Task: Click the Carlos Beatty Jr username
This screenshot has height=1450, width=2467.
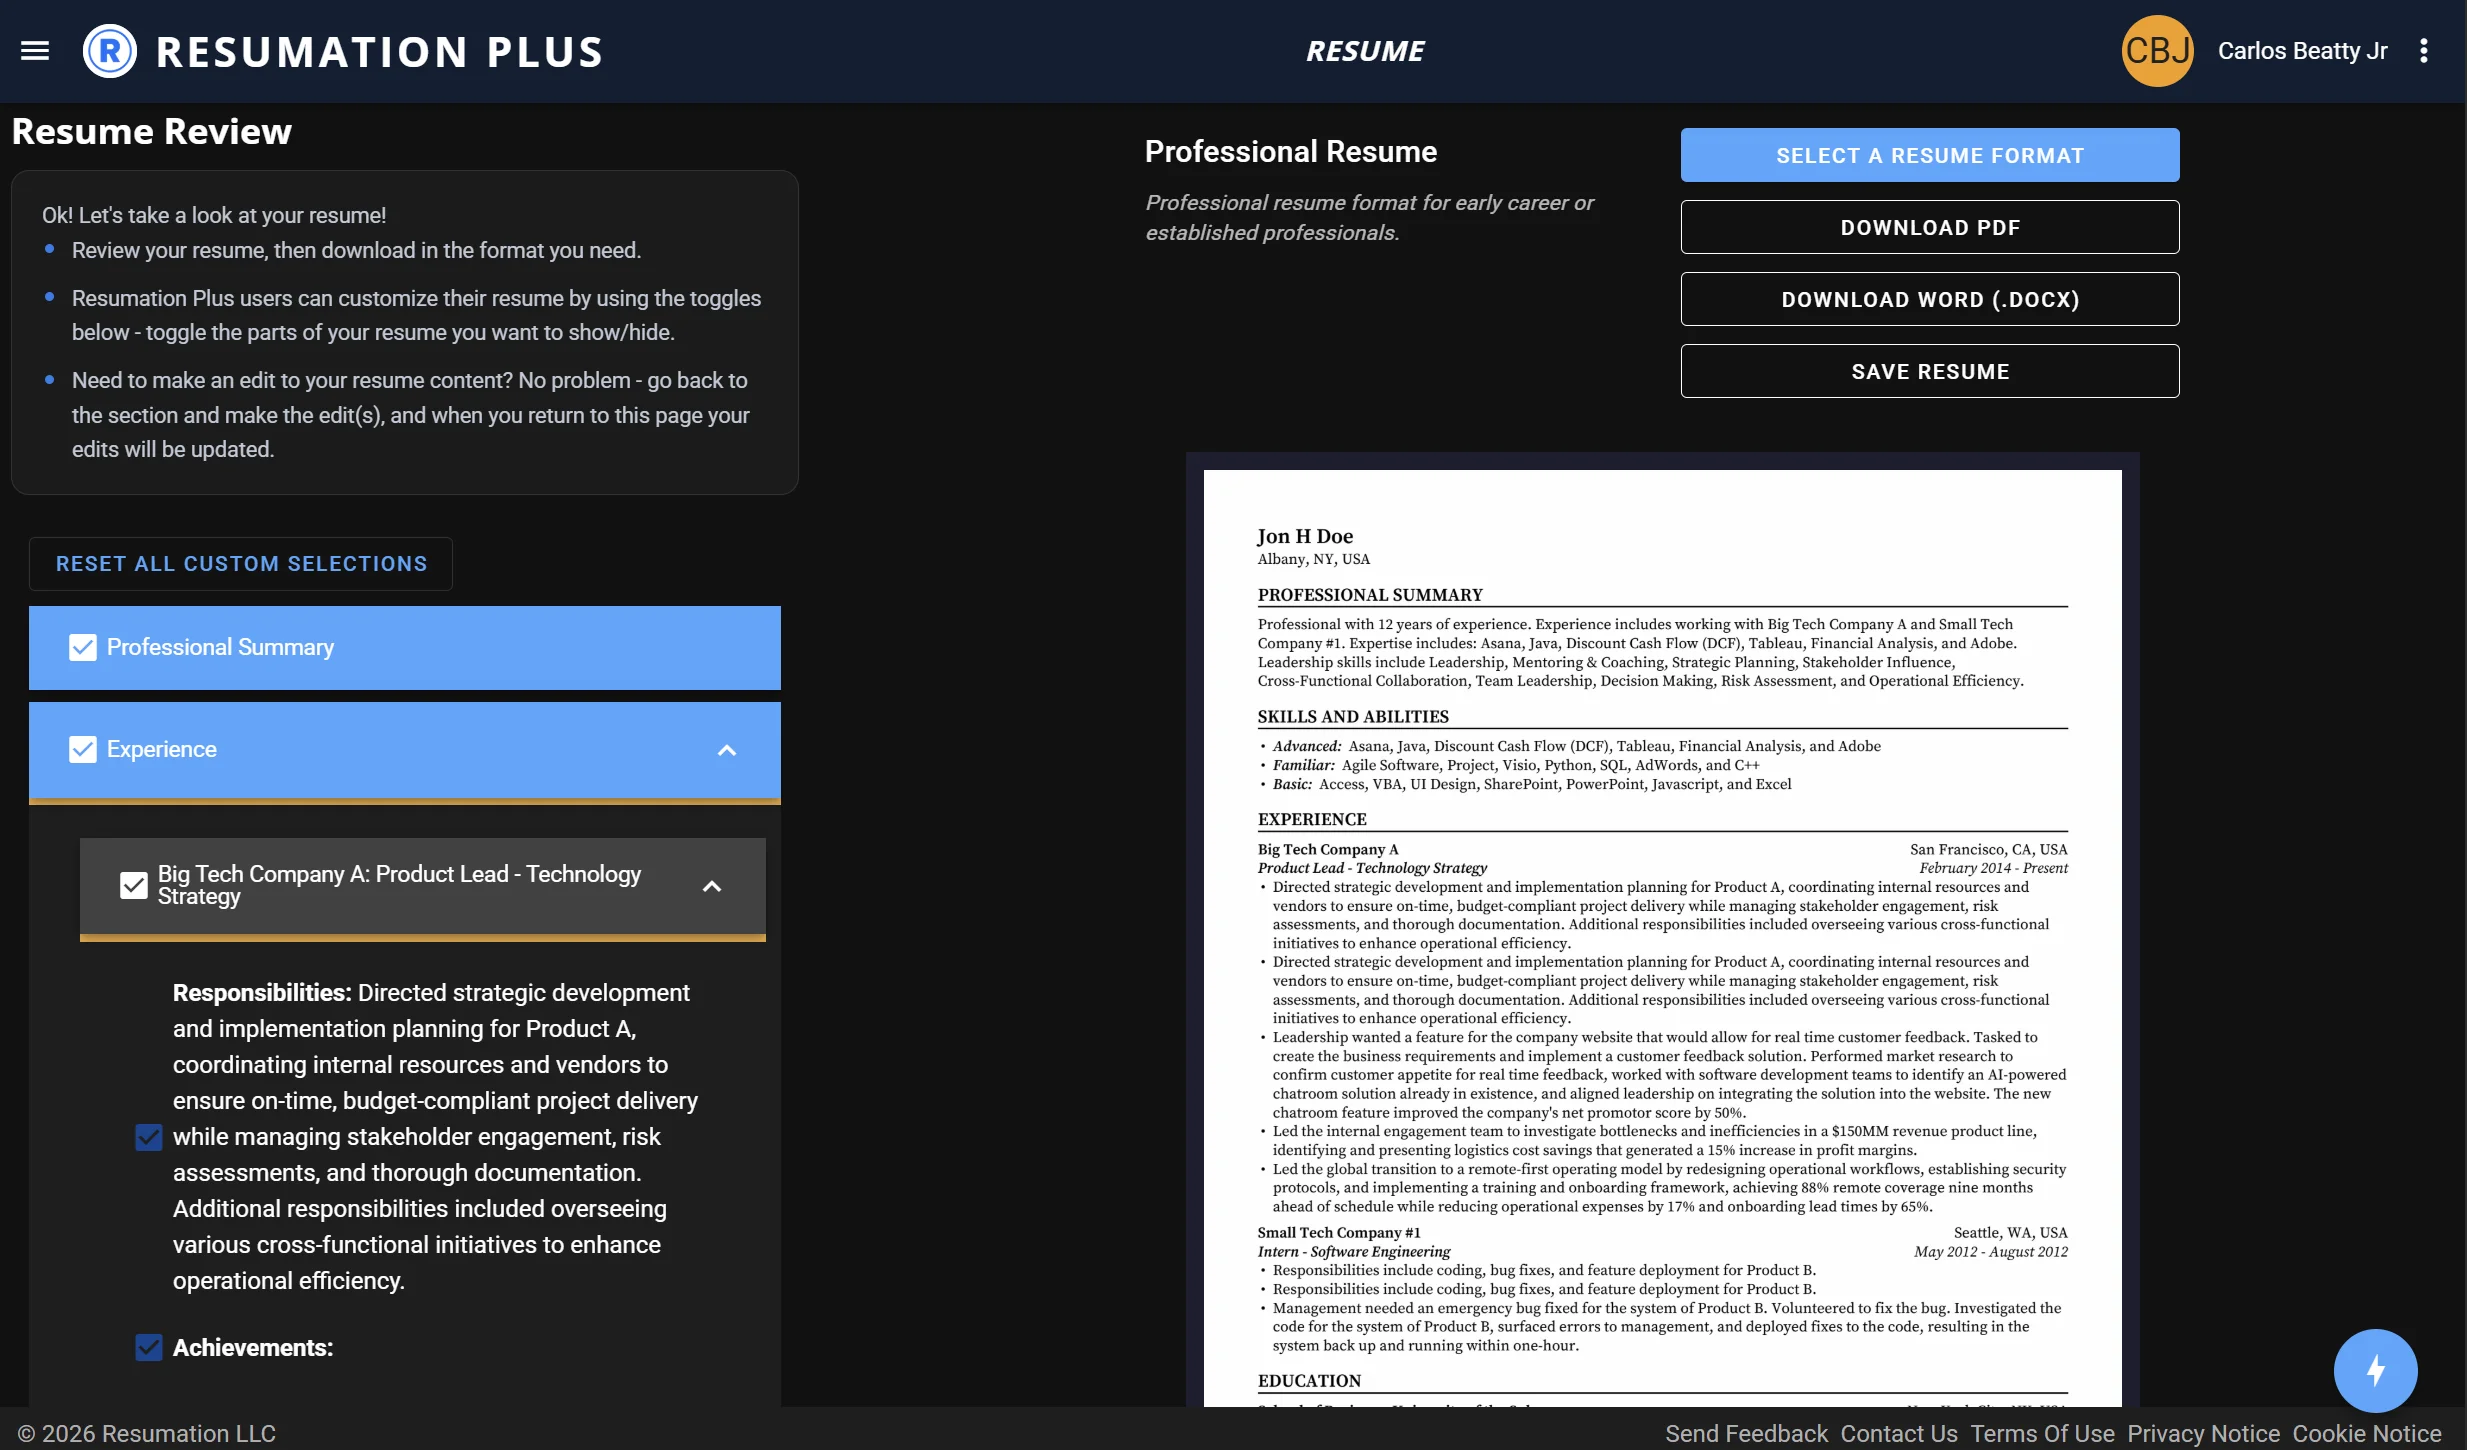Action: [x=2303, y=51]
